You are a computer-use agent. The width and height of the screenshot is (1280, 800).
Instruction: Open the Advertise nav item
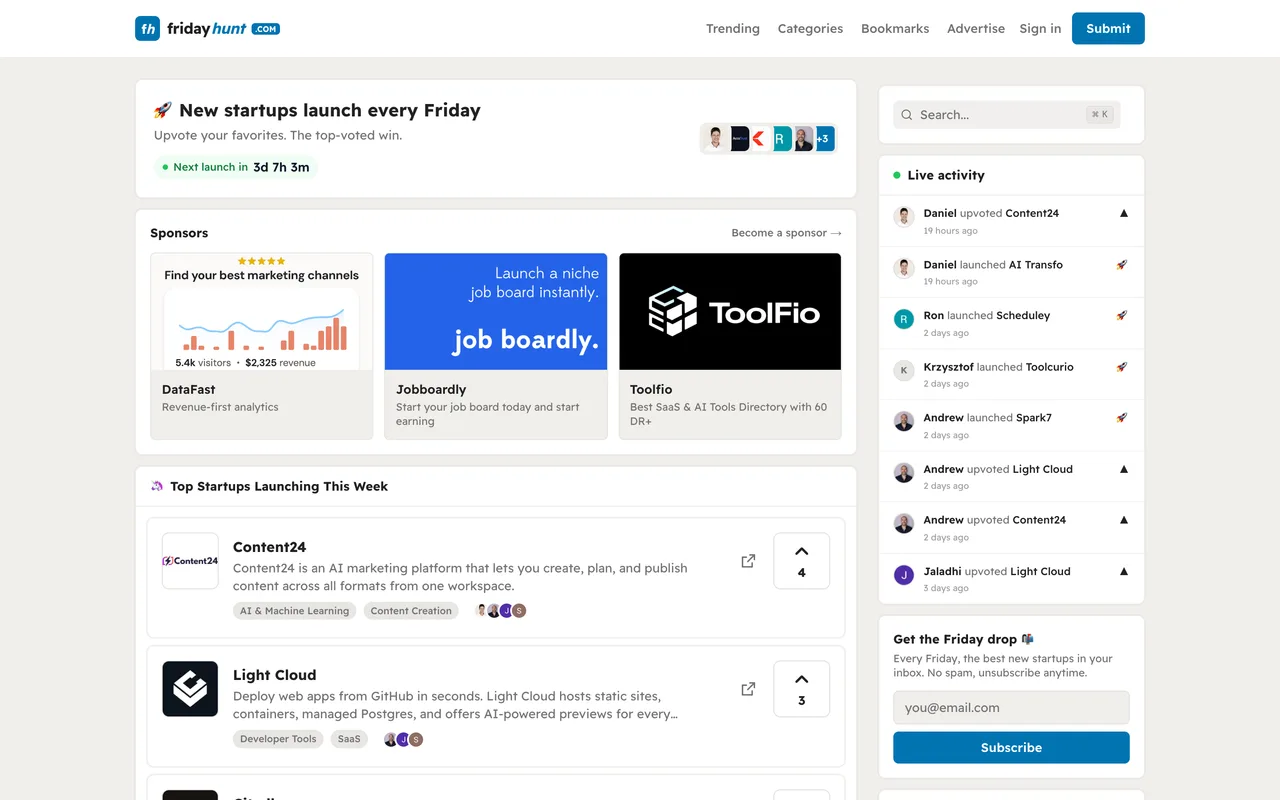[976, 28]
